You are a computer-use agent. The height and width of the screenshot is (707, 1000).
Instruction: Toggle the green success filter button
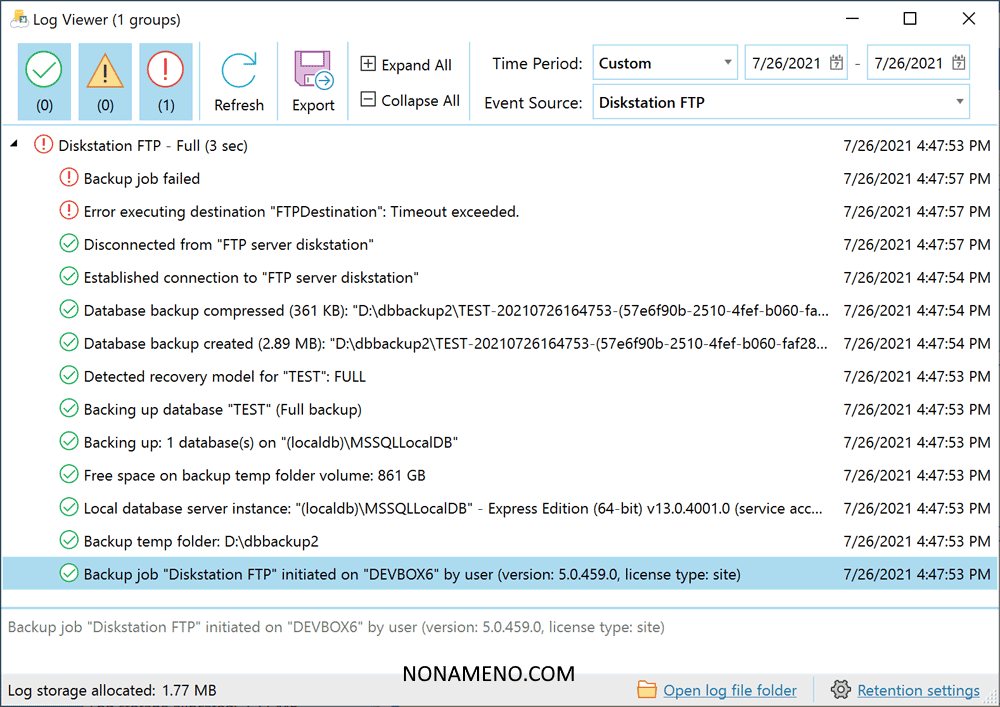(x=44, y=79)
